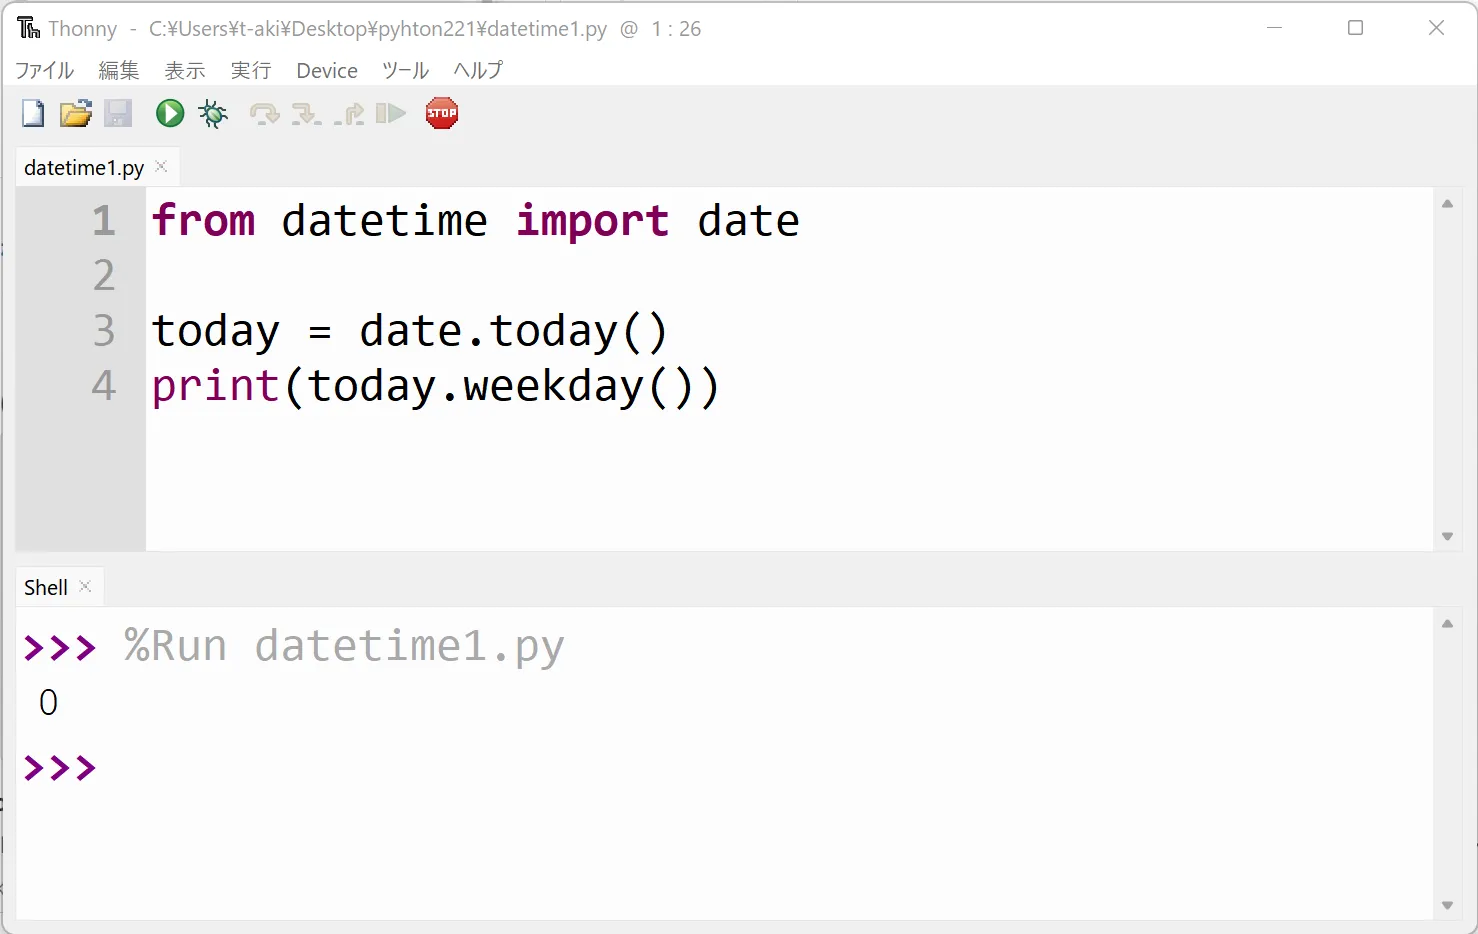1478x934 pixels.
Task: Click line 2 in the code editor
Action: click(789, 275)
